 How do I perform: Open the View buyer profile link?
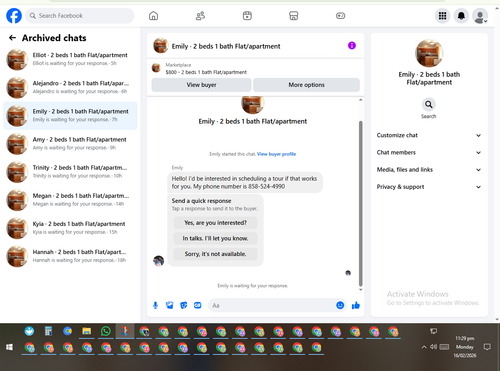276,154
